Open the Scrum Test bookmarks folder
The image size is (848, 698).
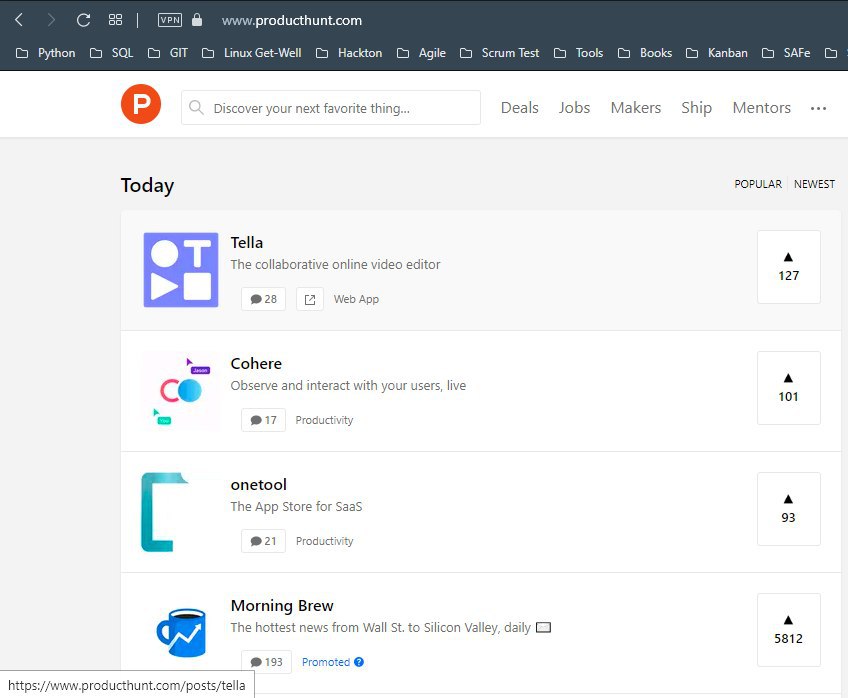pyautogui.click(x=499, y=53)
